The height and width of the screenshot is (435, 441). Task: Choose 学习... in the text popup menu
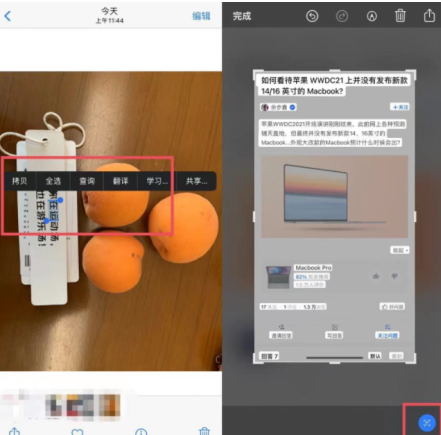tap(157, 181)
